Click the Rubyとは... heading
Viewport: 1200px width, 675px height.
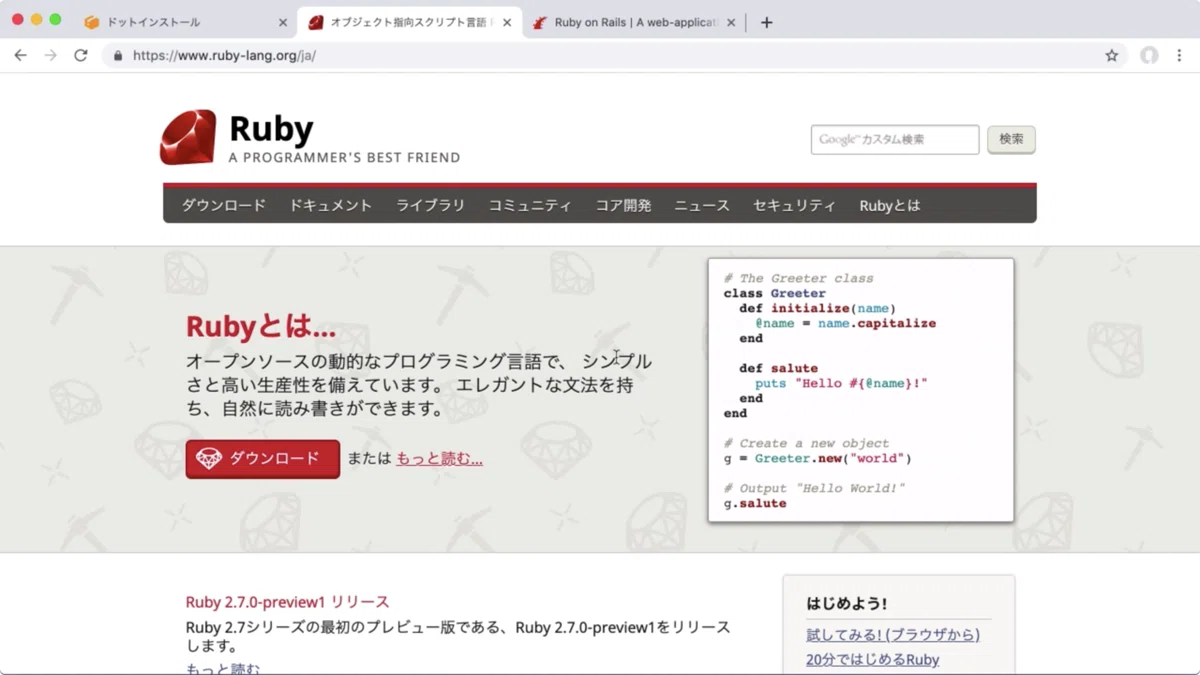tap(260, 327)
